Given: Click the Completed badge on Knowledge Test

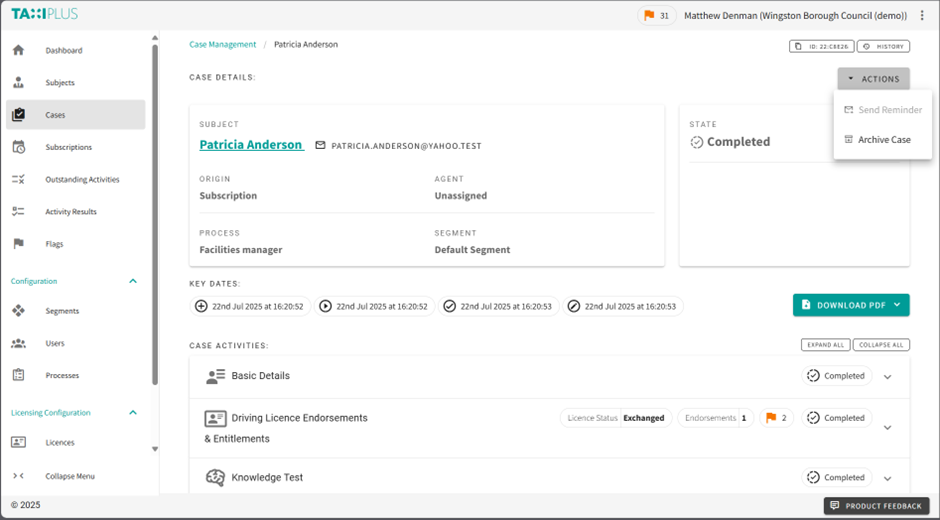Looking at the screenshot, I should tap(837, 477).
